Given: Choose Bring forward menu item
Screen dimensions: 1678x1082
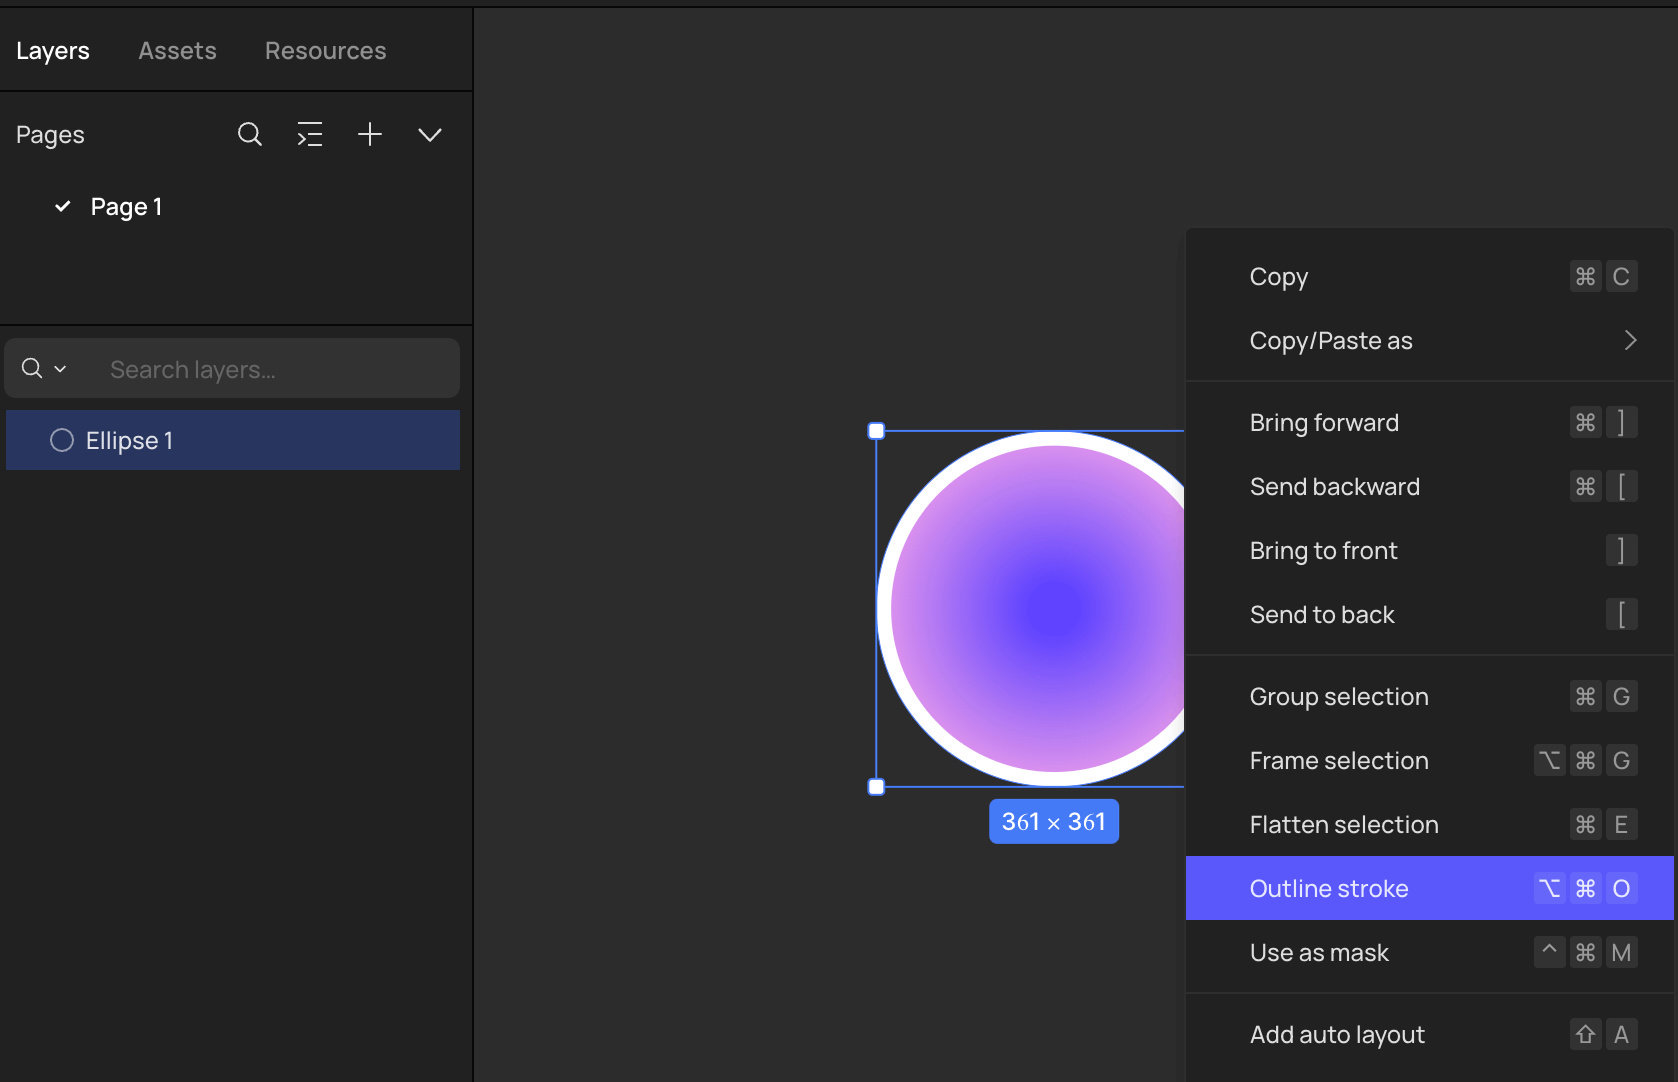Looking at the screenshot, I should point(1430,422).
